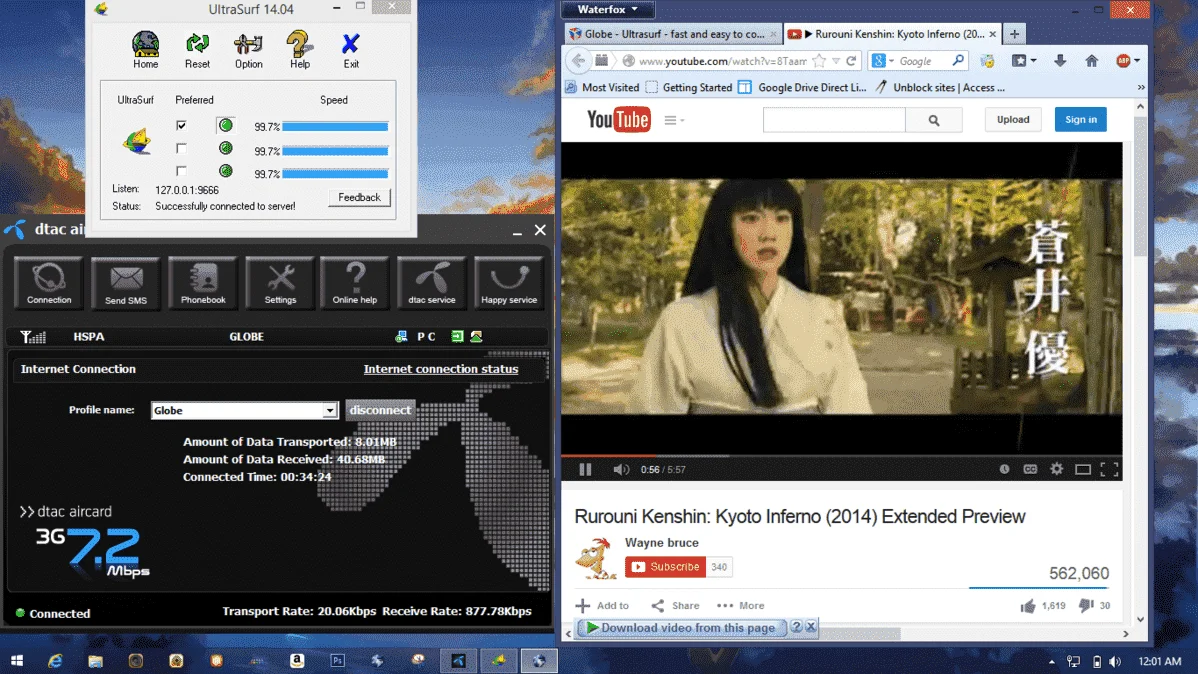The image size is (1198, 674).
Task: Mute the YouTube video volume
Action: tap(620, 469)
